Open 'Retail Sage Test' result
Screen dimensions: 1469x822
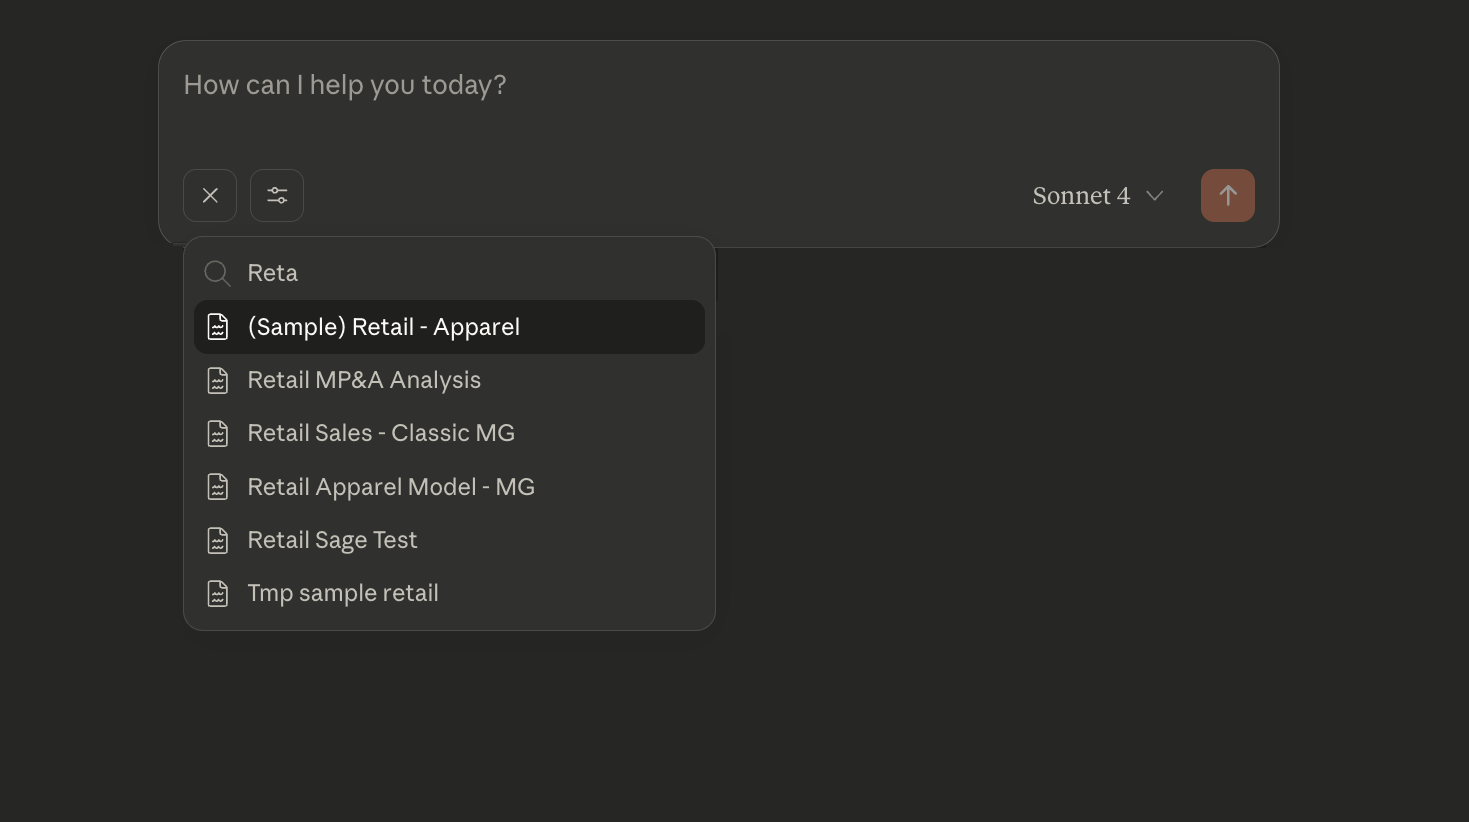[x=332, y=540]
